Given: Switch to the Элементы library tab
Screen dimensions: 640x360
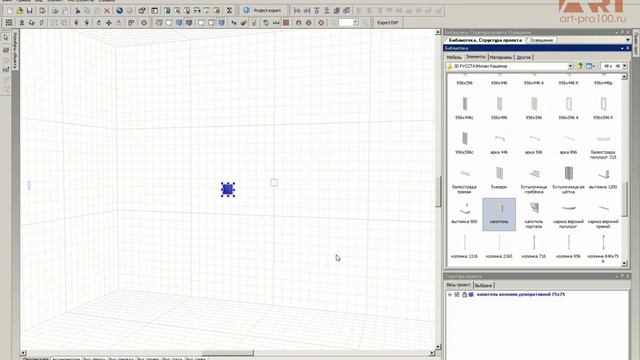Looking at the screenshot, I should [476, 57].
